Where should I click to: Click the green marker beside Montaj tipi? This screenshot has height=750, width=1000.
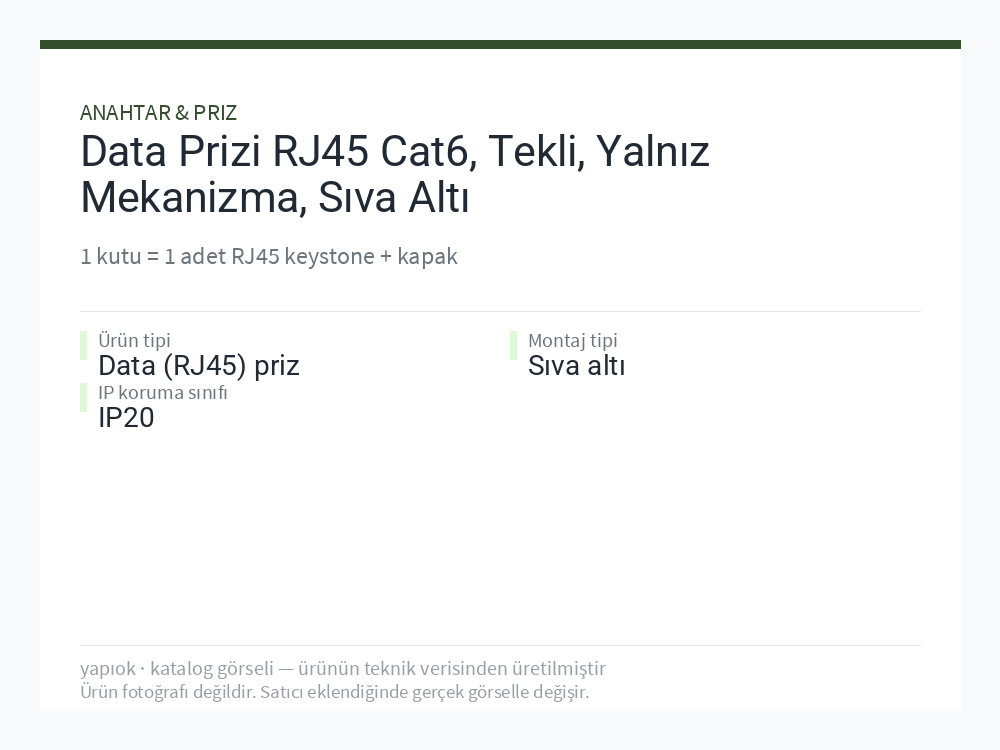(513, 346)
